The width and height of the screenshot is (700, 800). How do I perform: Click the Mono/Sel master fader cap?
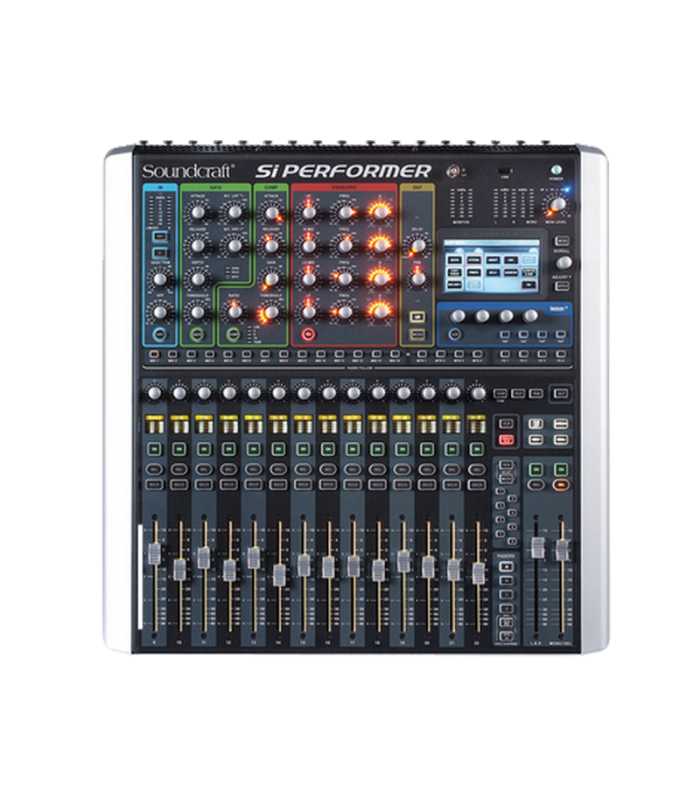click(x=562, y=549)
